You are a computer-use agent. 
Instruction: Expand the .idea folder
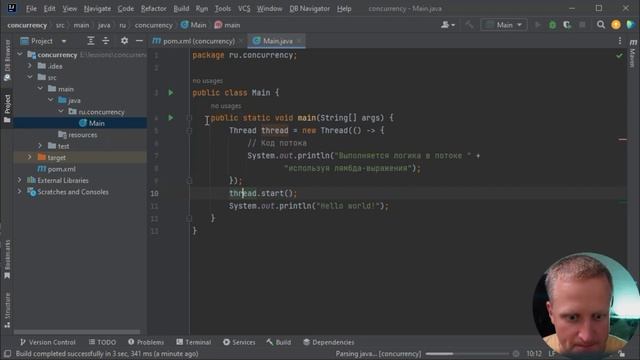coord(30,66)
